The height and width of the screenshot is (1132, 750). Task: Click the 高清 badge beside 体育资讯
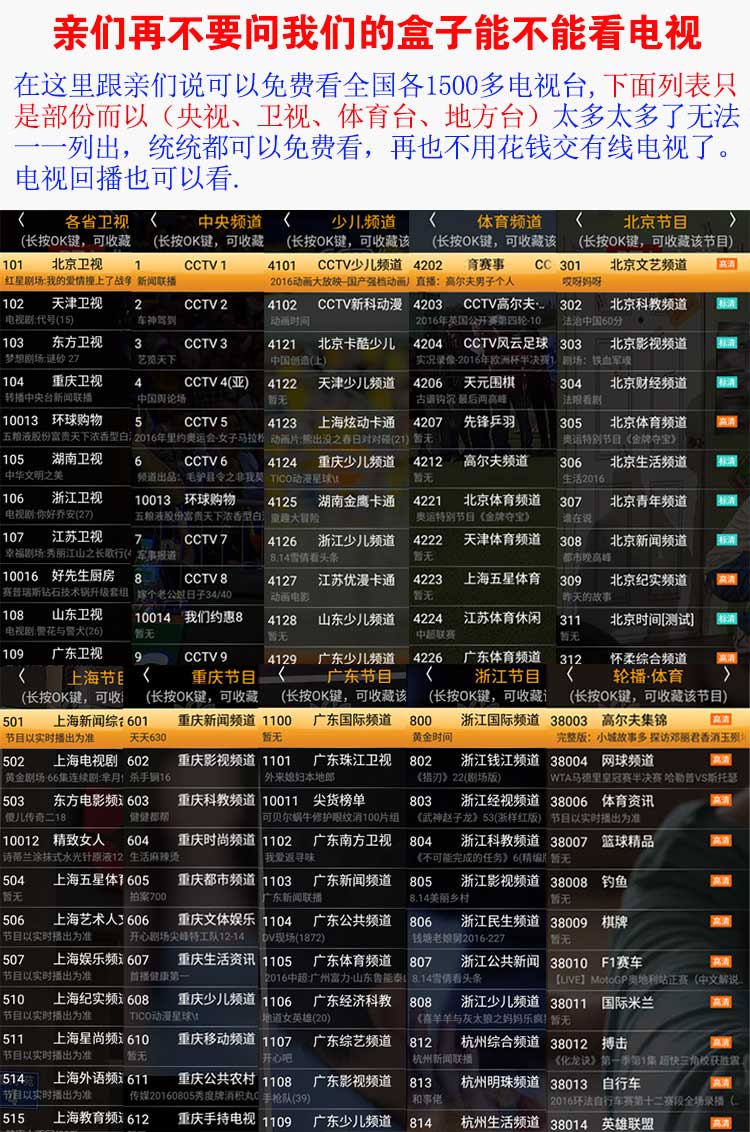click(x=720, y=800)
